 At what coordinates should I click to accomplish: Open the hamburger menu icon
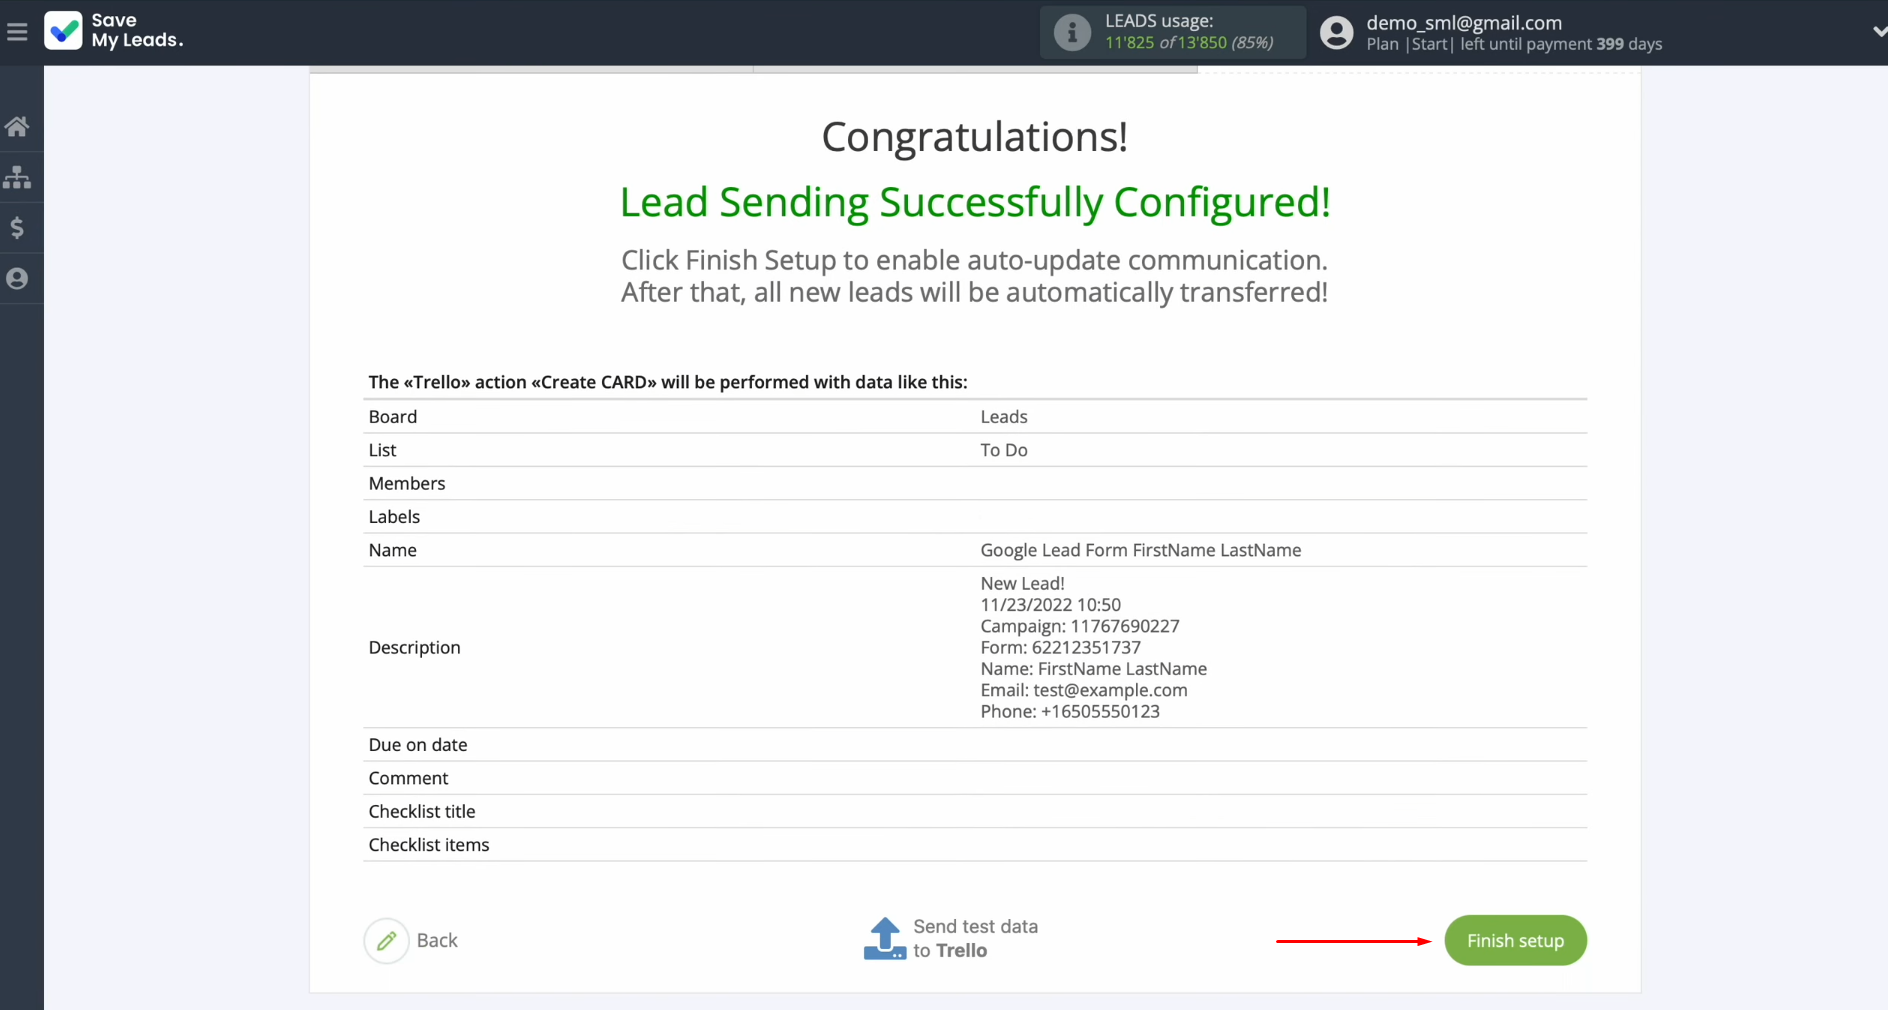tap(17, 32)
